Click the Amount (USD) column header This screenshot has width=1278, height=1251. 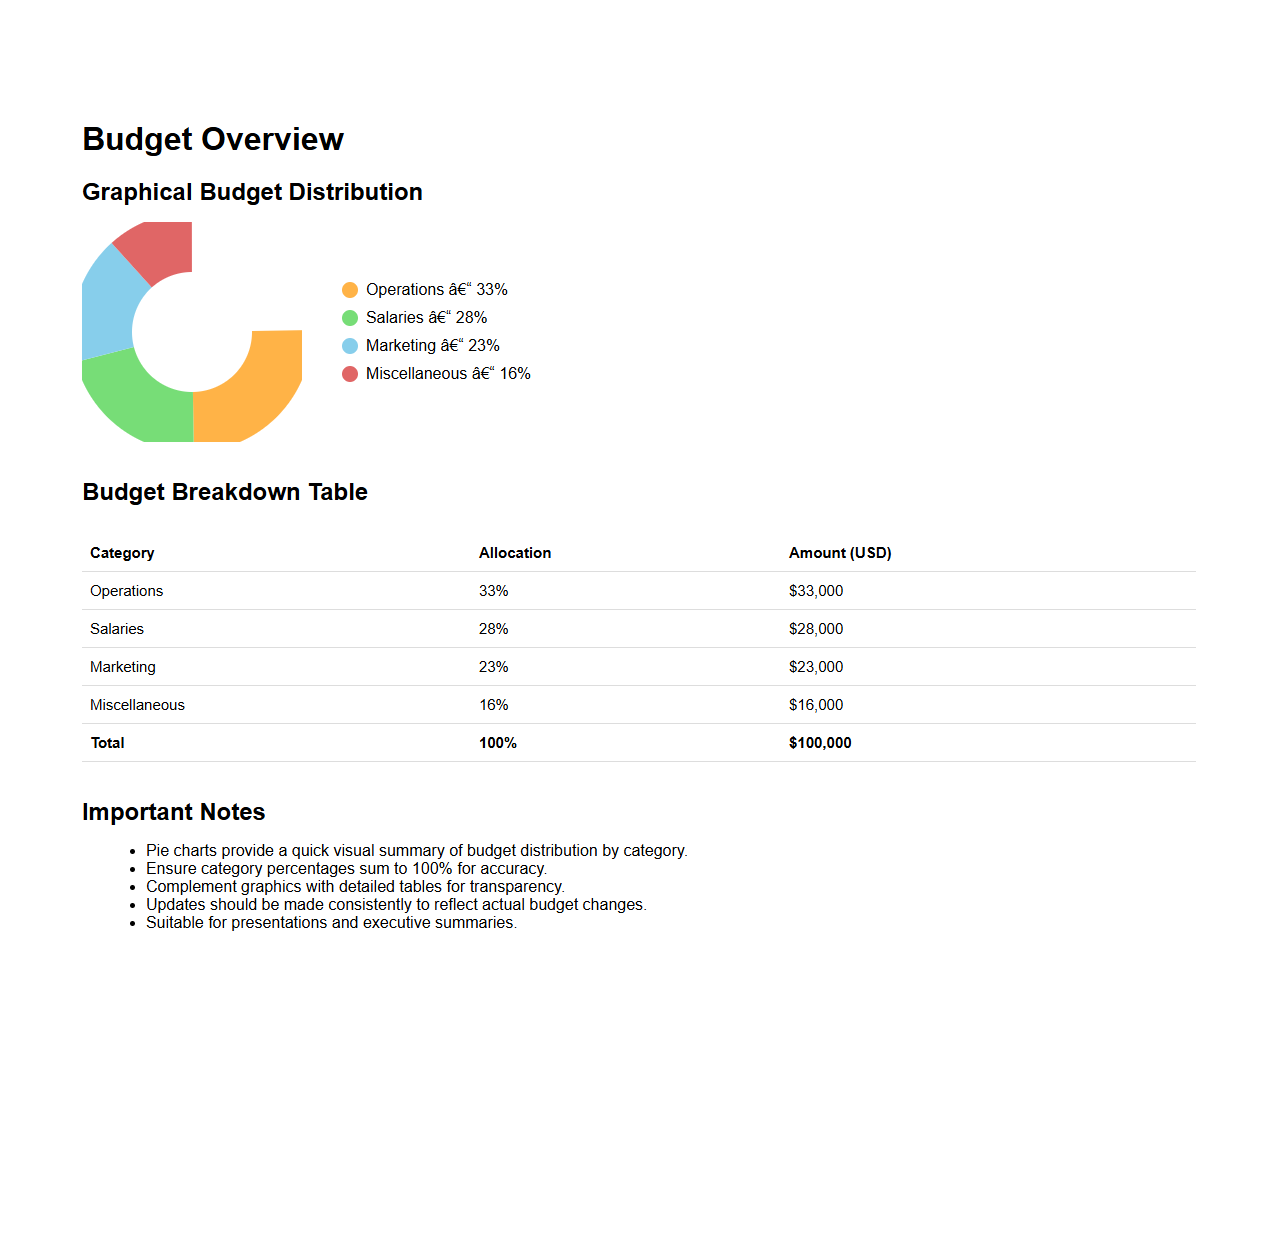point(840,553)
